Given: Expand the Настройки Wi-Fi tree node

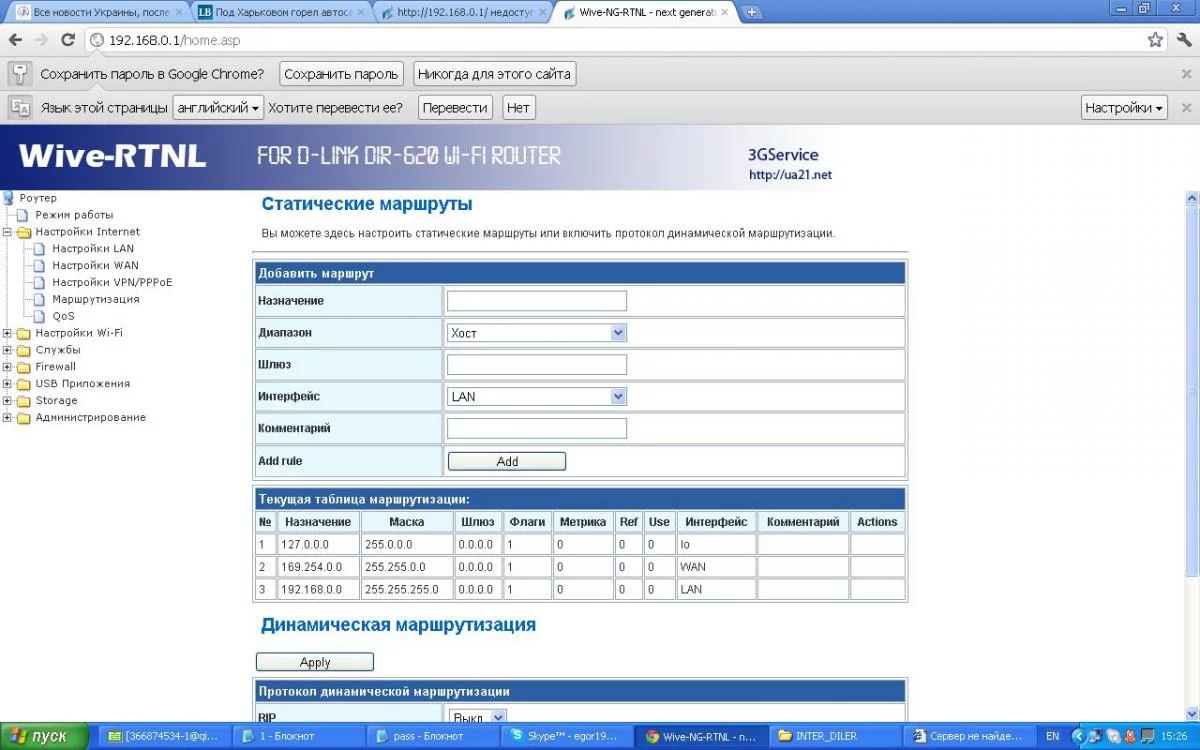Looking at the screenshot, I should [x=8, y=334].
